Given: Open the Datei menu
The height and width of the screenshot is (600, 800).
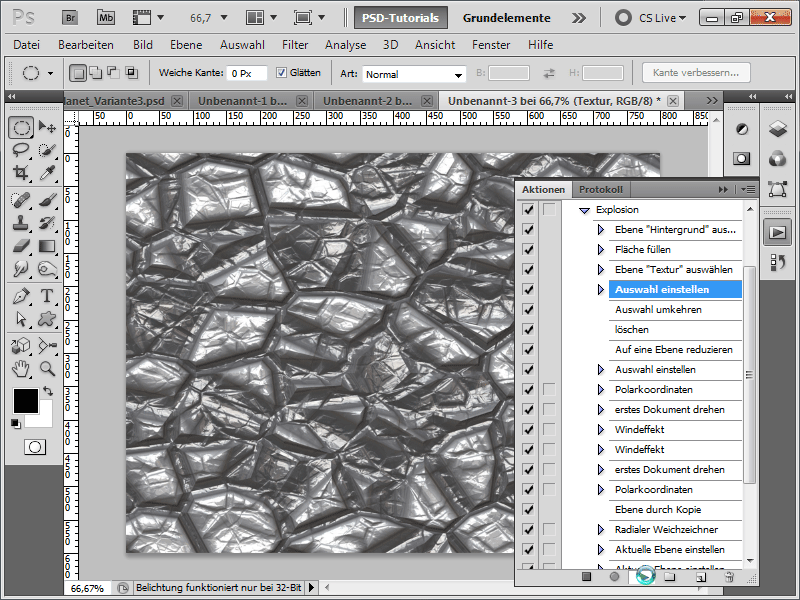Looking at the screenshot, I should tap(27, 45).
